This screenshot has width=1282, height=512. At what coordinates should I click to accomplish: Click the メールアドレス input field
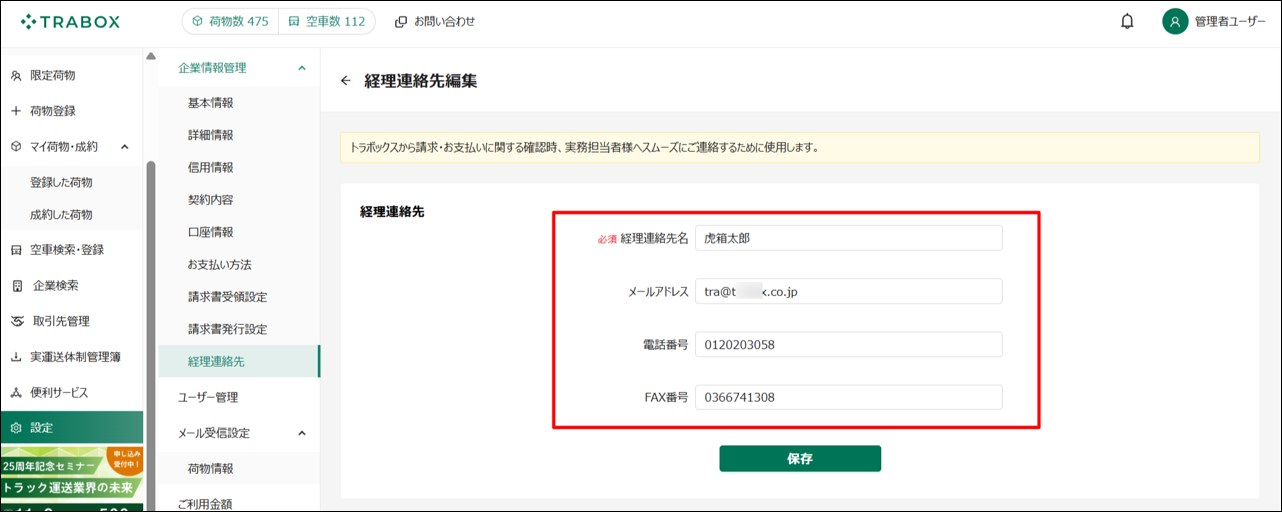848,291
